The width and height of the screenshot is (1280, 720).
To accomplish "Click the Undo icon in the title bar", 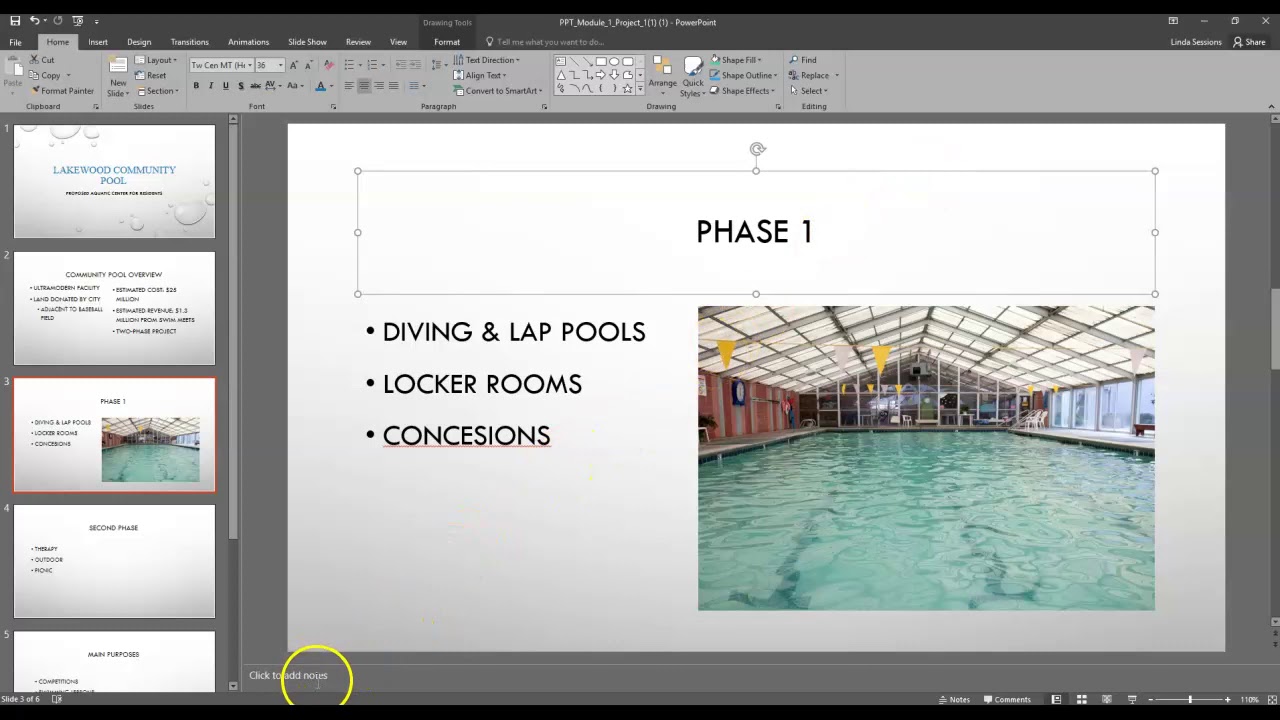I will [x=35, y=20].
